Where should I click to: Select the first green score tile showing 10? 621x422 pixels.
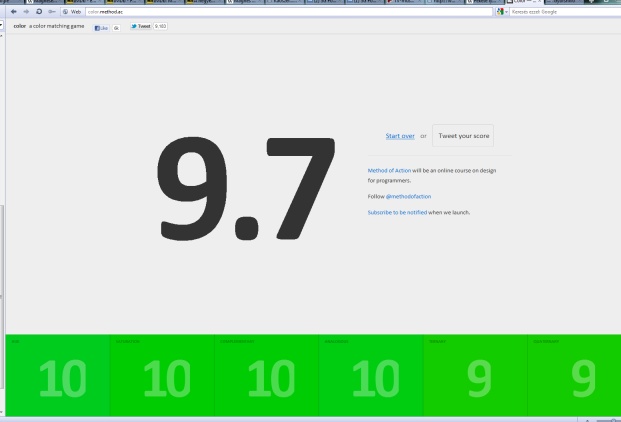tap(61, 378)
